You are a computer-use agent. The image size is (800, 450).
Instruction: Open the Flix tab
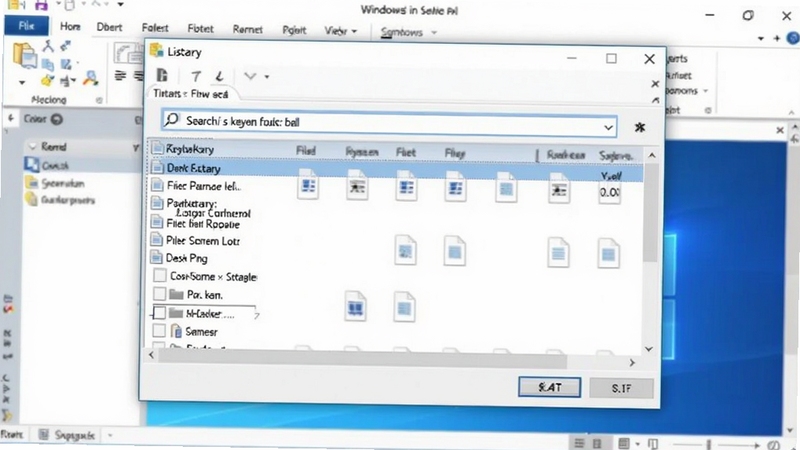pyautogui.click(x=27, y=26)
